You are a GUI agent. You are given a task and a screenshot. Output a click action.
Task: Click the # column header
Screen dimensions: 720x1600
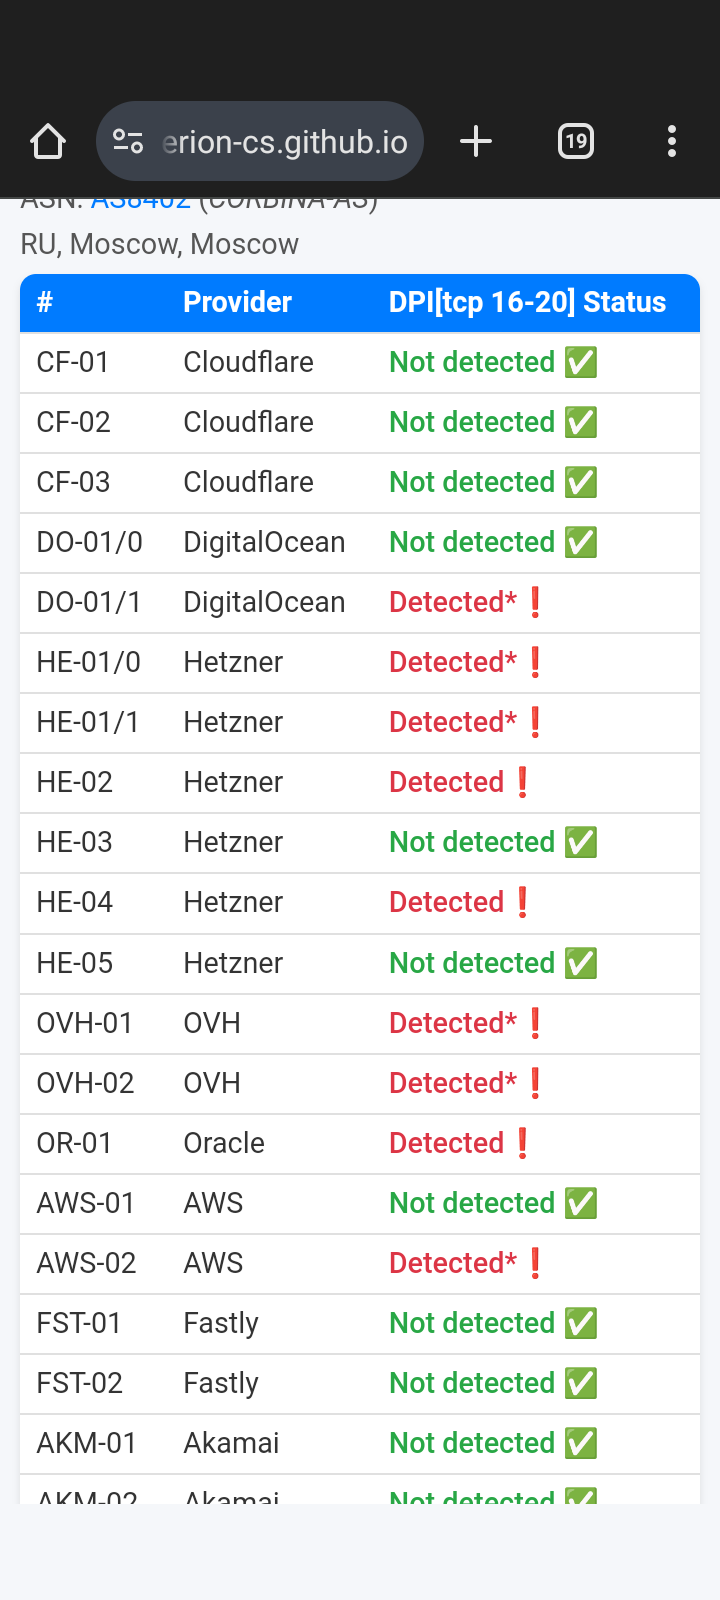[x=45, y=302]
